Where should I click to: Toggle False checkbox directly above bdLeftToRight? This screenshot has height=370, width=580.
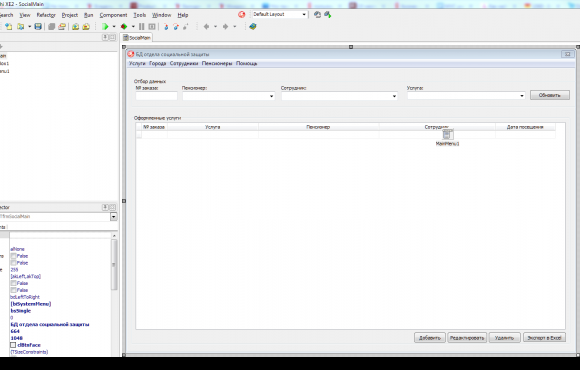[x=13, y=290]
